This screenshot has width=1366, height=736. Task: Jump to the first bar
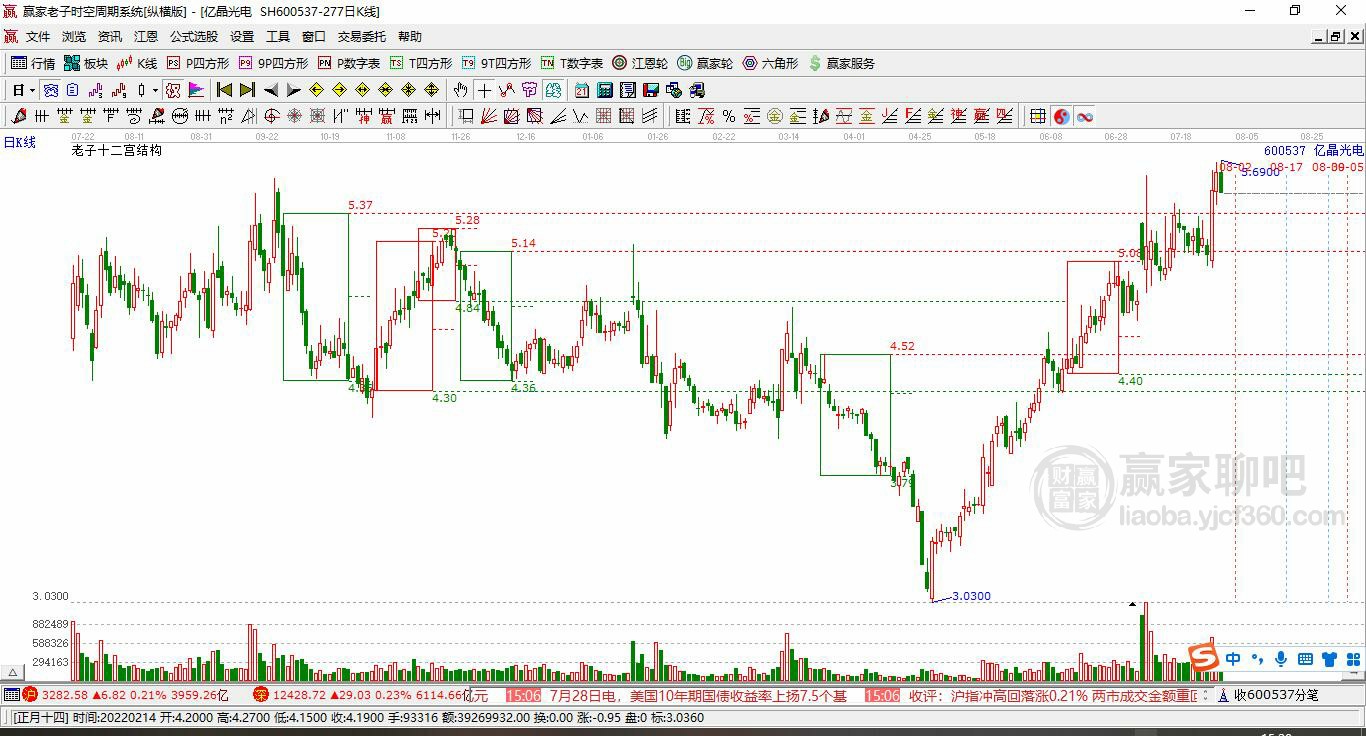(x=224, y=90)
